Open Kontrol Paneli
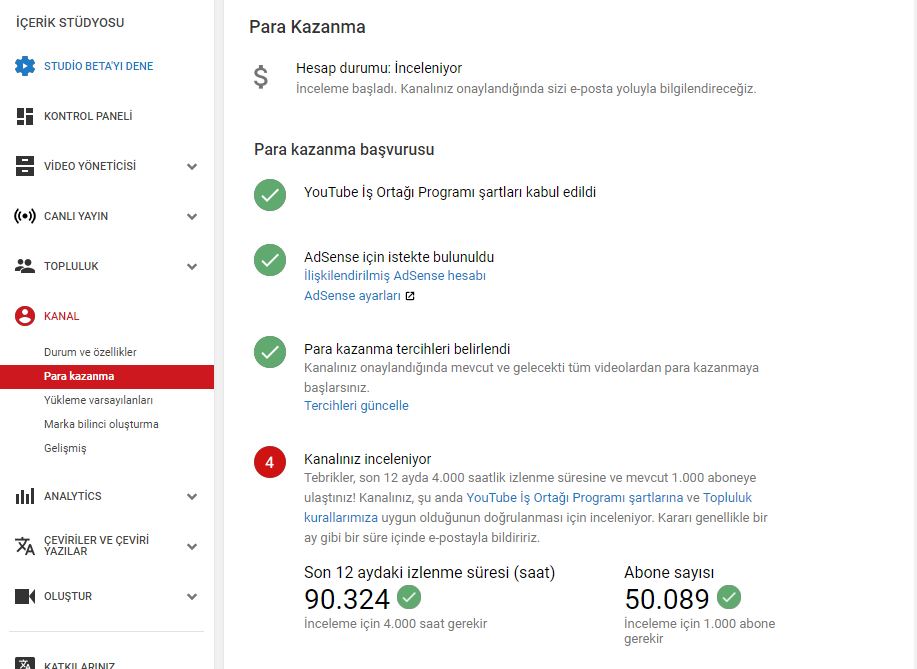 tap(88, 116)
